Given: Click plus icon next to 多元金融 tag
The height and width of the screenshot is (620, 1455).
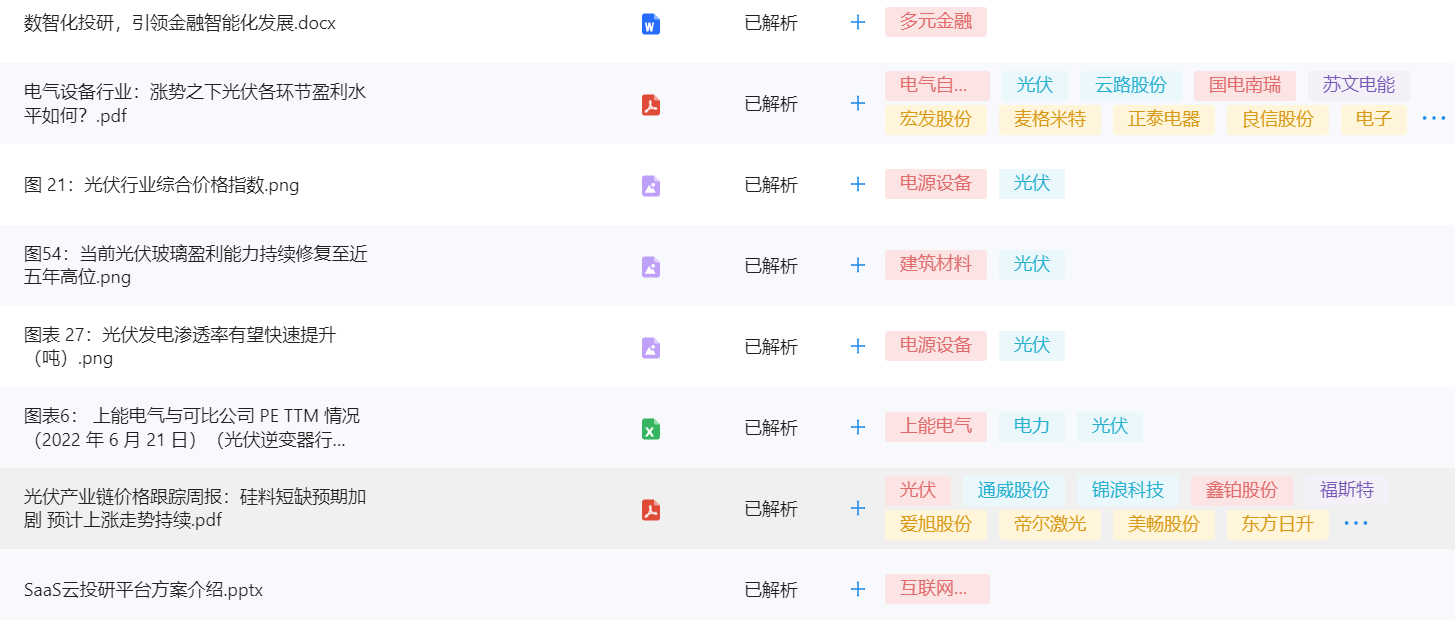Looking at the screenshot, I should (x=857, y=22).
